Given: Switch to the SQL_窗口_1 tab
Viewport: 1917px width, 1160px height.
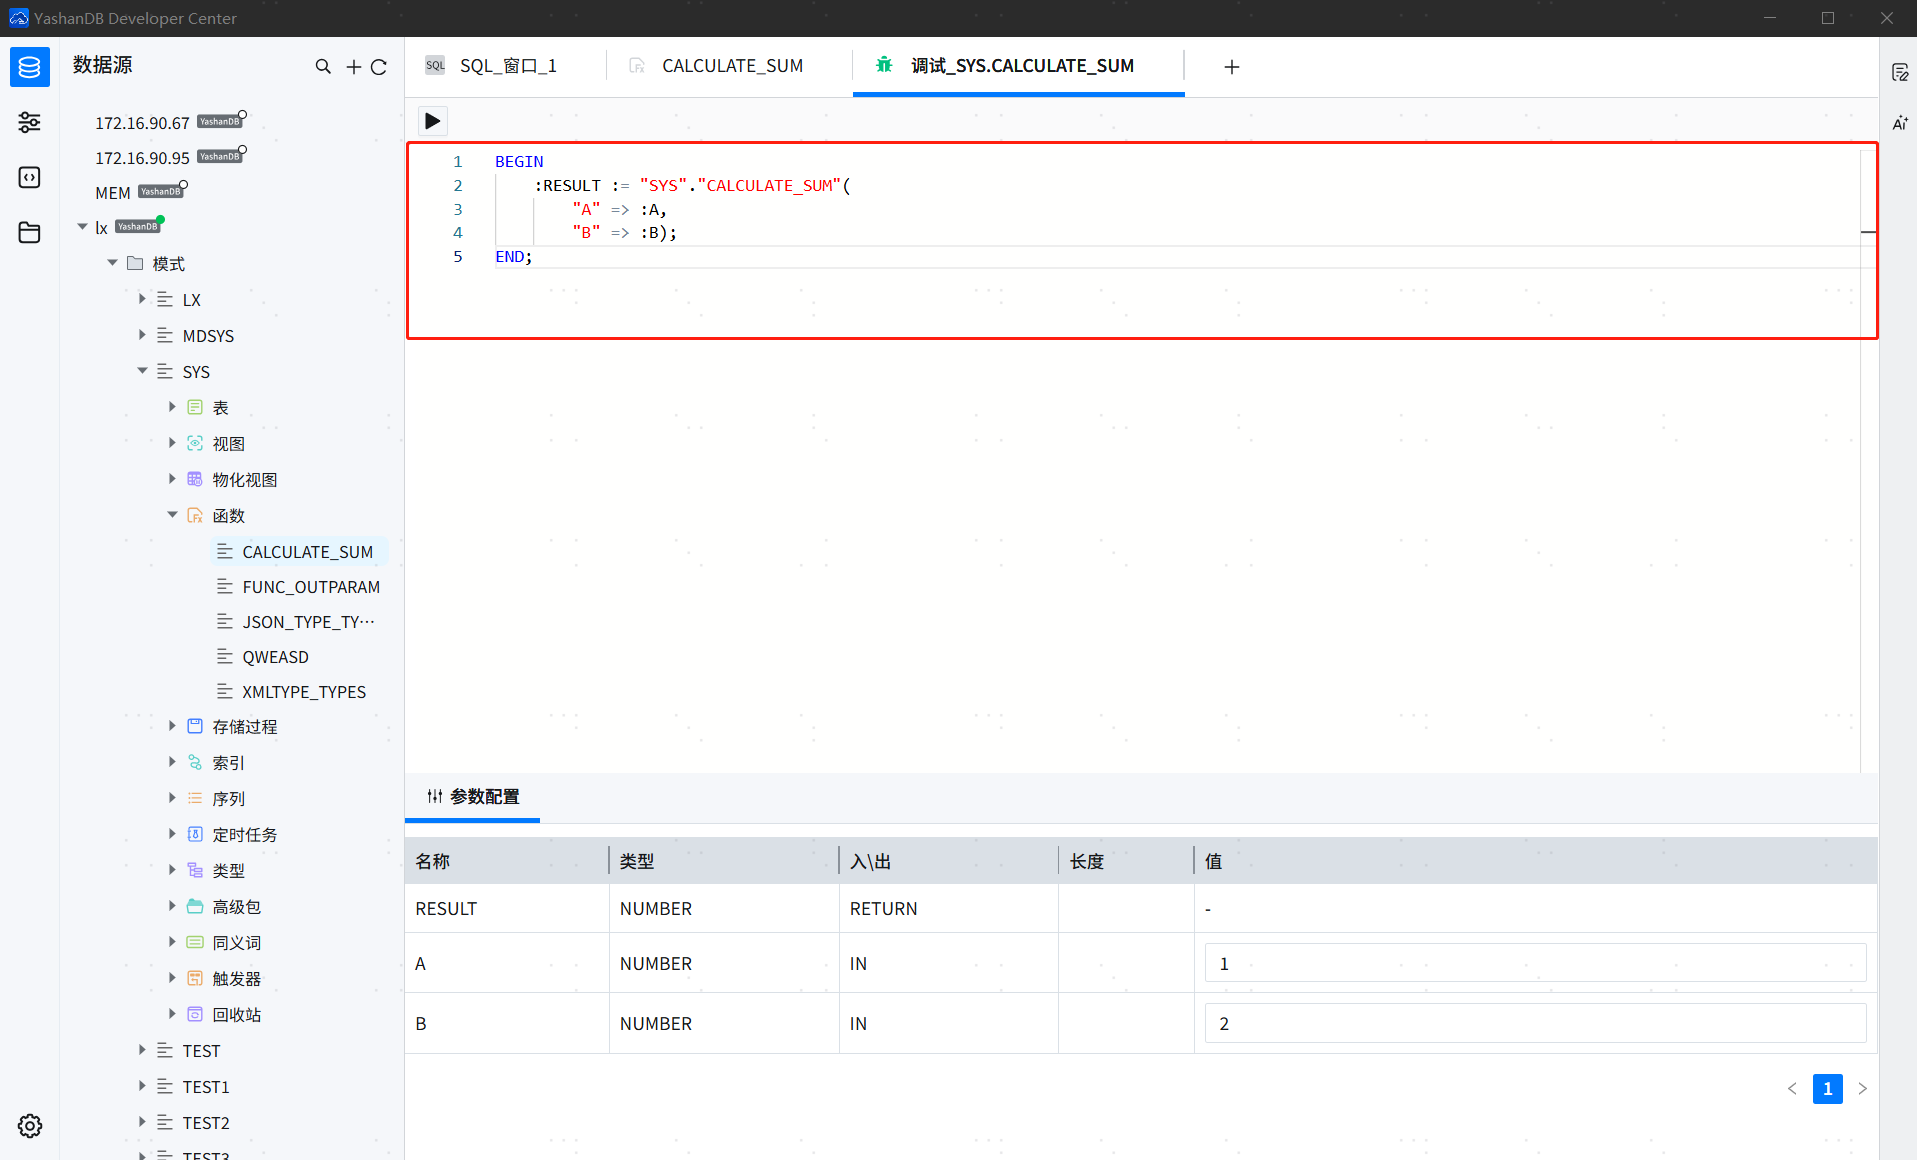Looking at the screenshot, I should [508, 65].
